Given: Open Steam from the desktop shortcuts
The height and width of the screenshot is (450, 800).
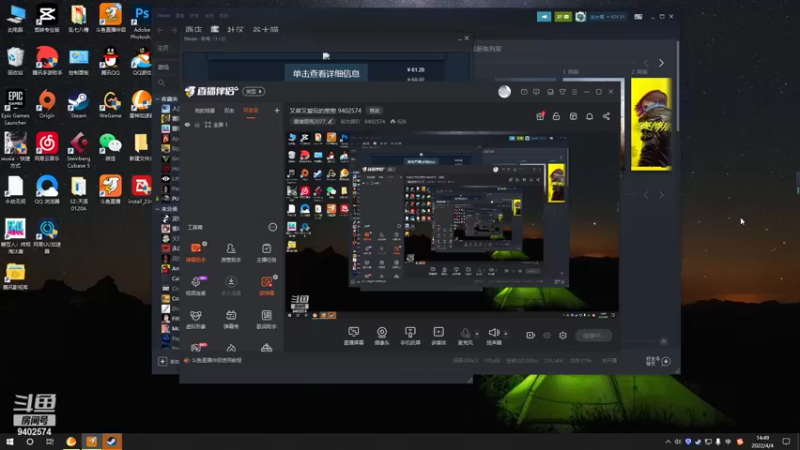Looking at the screenshot, I should (x=78, y=105).
